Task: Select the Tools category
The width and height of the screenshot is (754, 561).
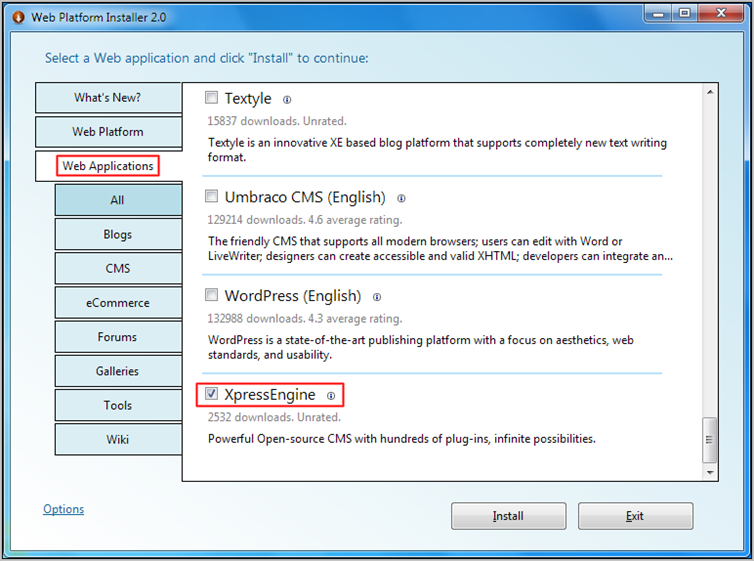Action: point(118,405)
